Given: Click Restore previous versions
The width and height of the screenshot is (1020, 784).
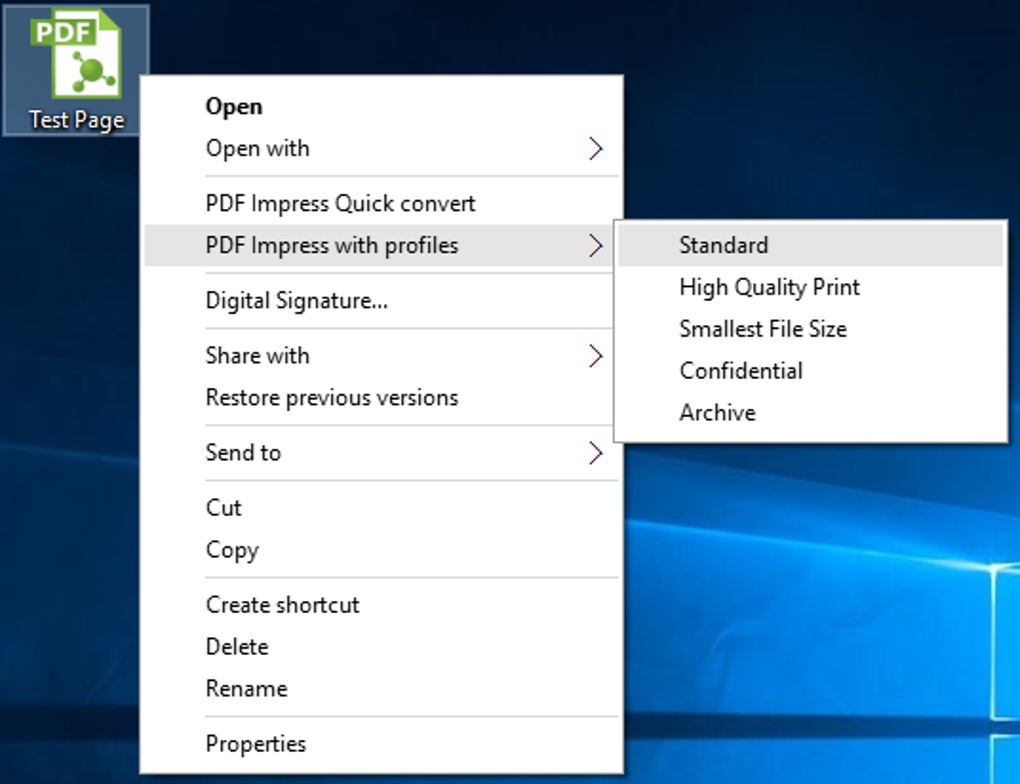Looking at the screenshot, I should click(381, 398).
